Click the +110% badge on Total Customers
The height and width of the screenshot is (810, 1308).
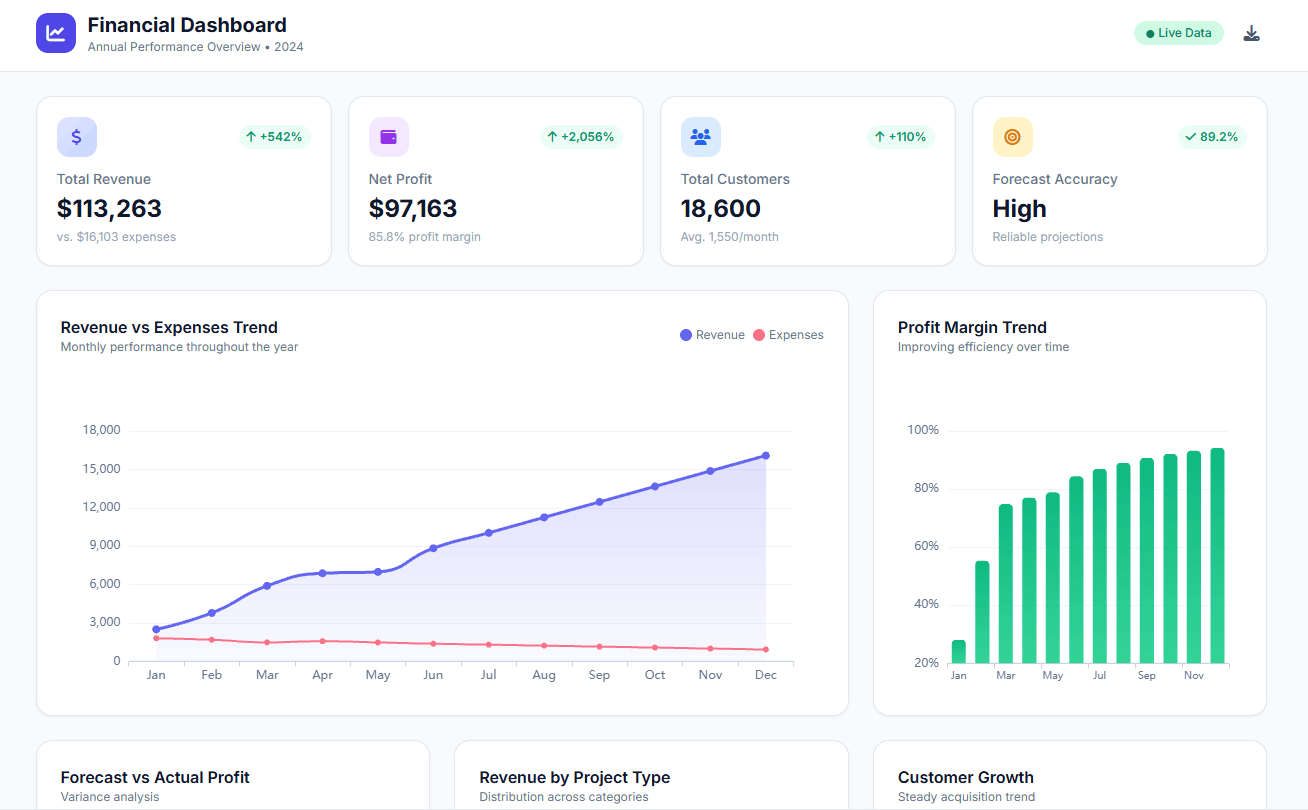click(x=900, y=137)
